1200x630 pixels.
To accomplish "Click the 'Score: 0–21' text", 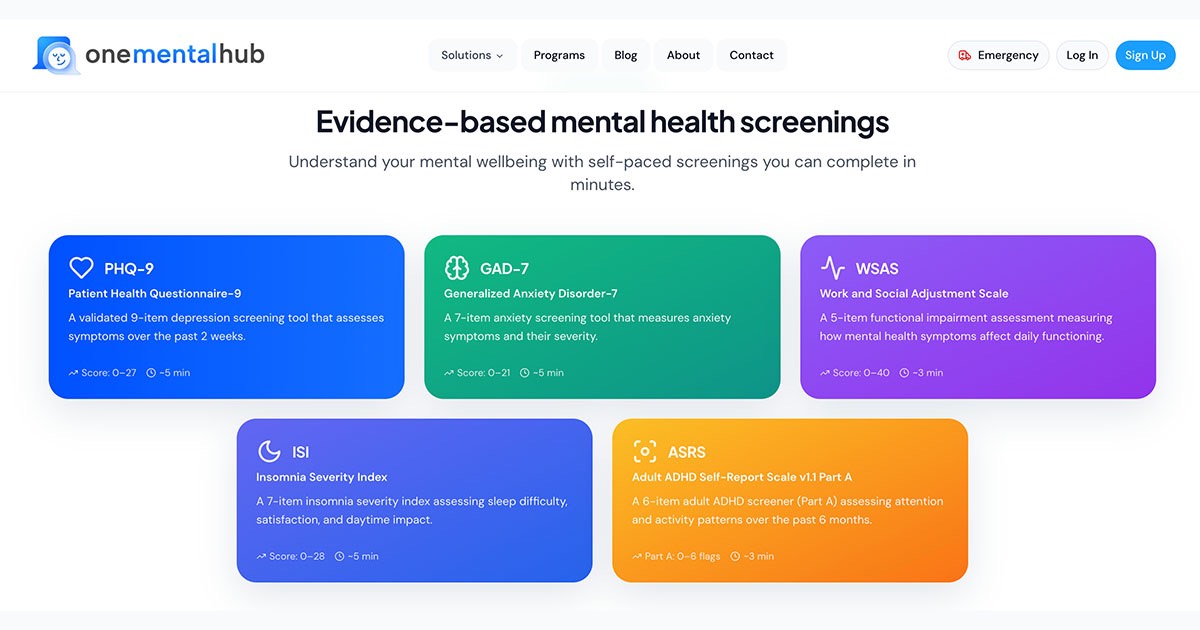I will point(484,373).
